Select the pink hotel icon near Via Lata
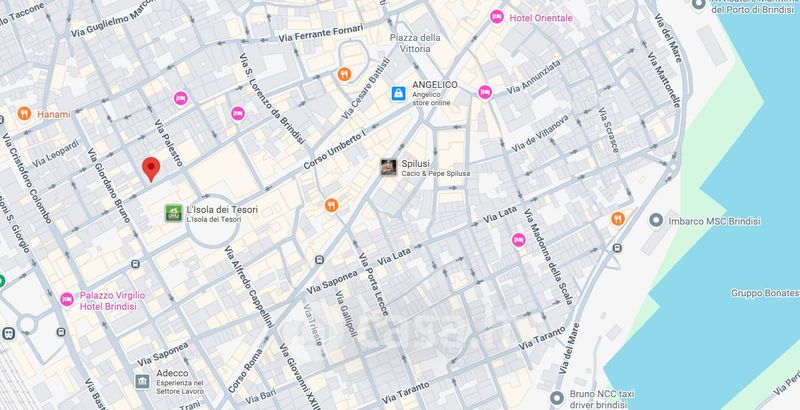The width and height of the screenshot is (800, 410). pyautogui.click(x=519, y=240)
